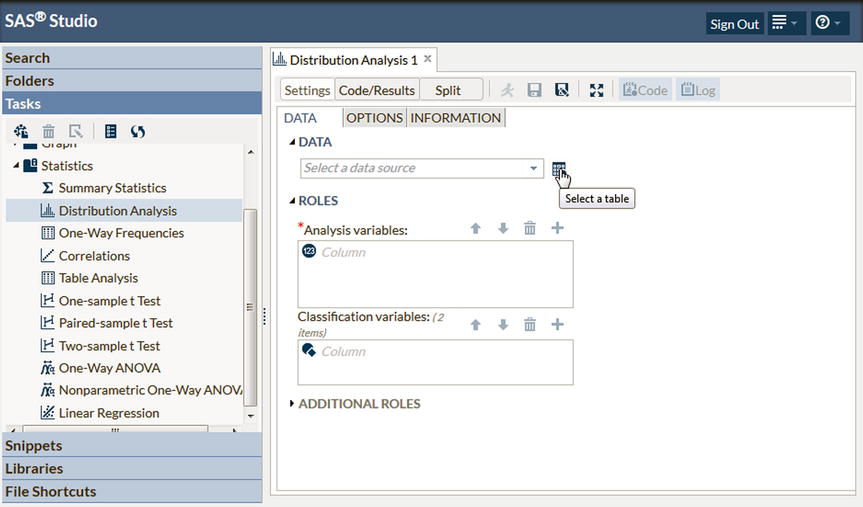
Task: Click task tree vertical scrollbar down arrow
Action: 251,416
